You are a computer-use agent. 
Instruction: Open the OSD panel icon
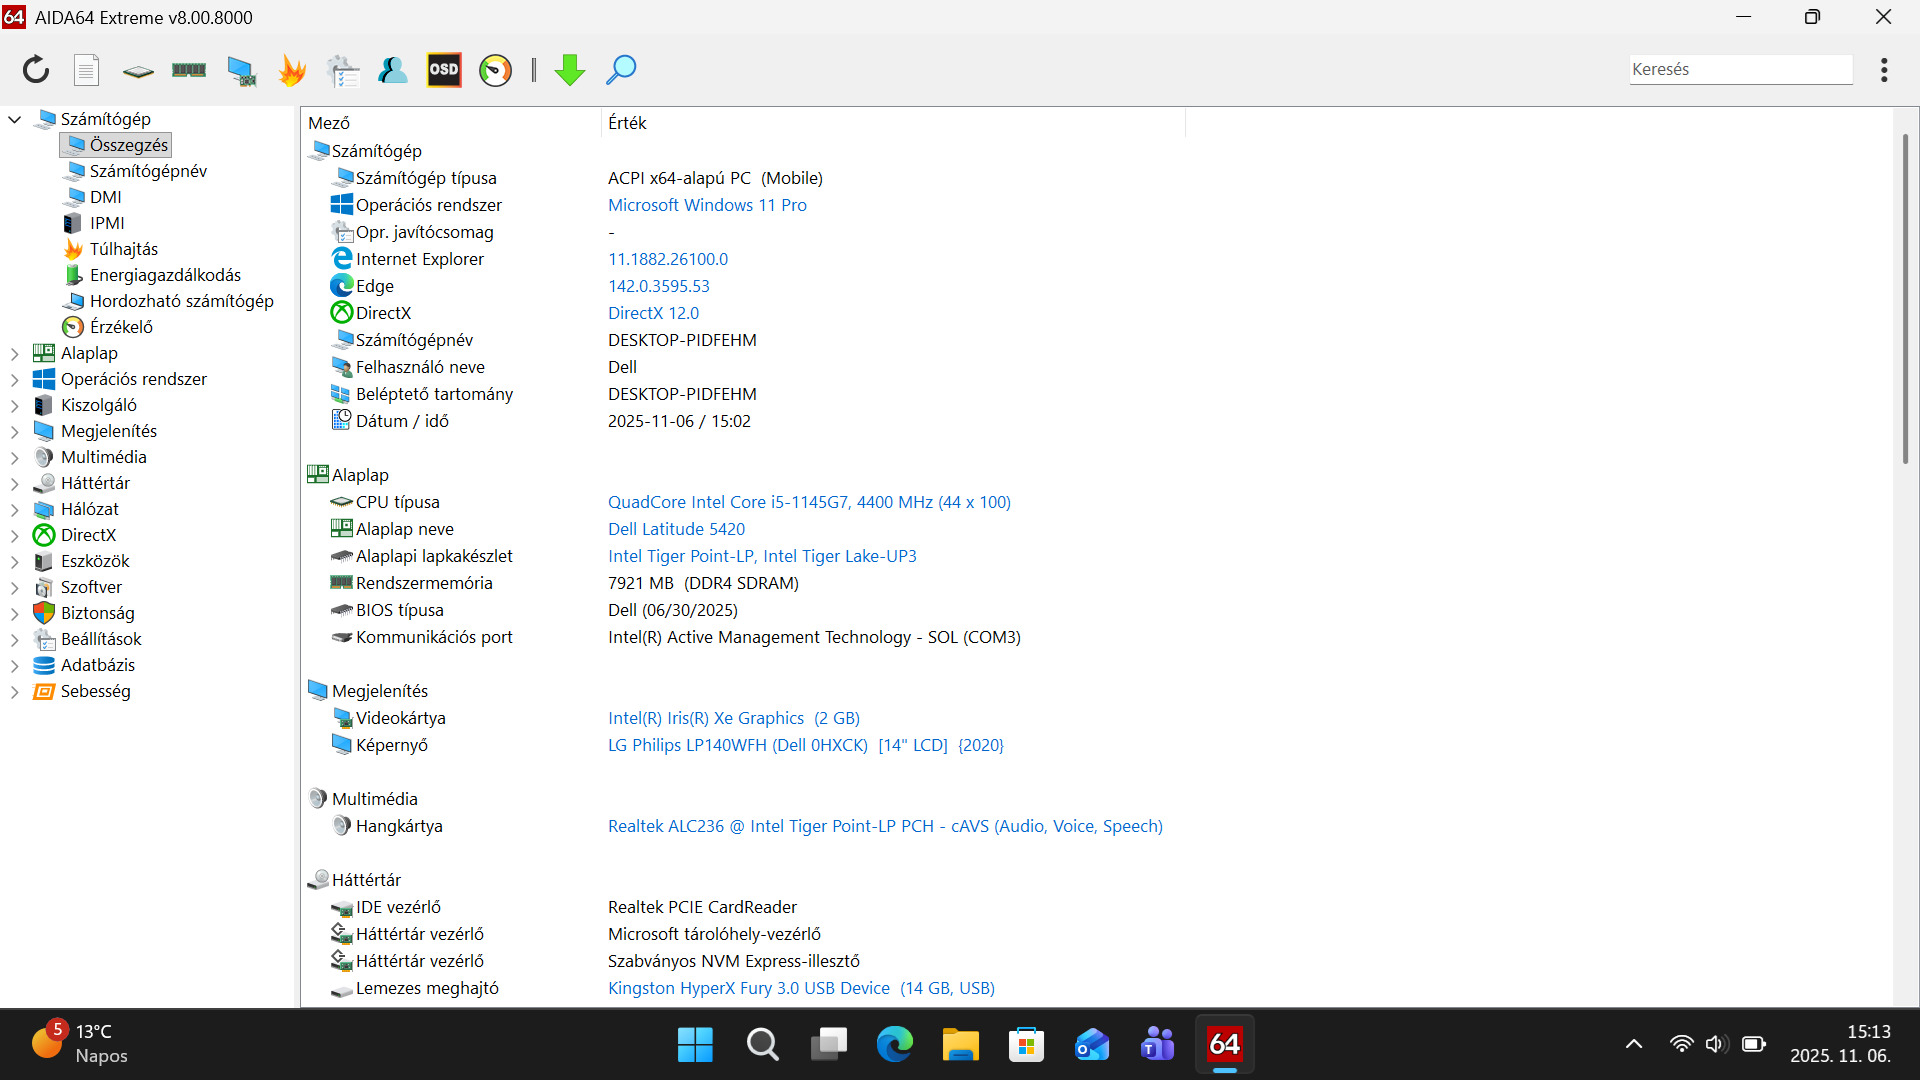[444, 70]
